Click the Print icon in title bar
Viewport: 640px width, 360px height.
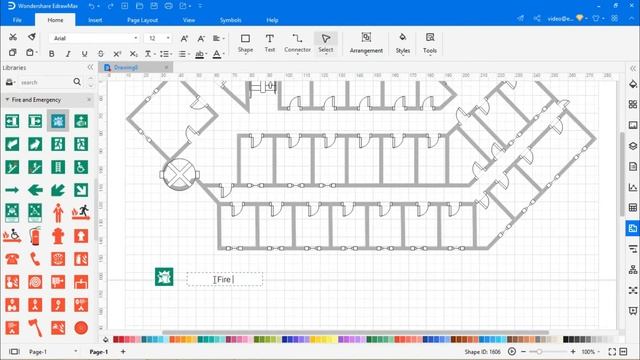[x=169, y=6]
